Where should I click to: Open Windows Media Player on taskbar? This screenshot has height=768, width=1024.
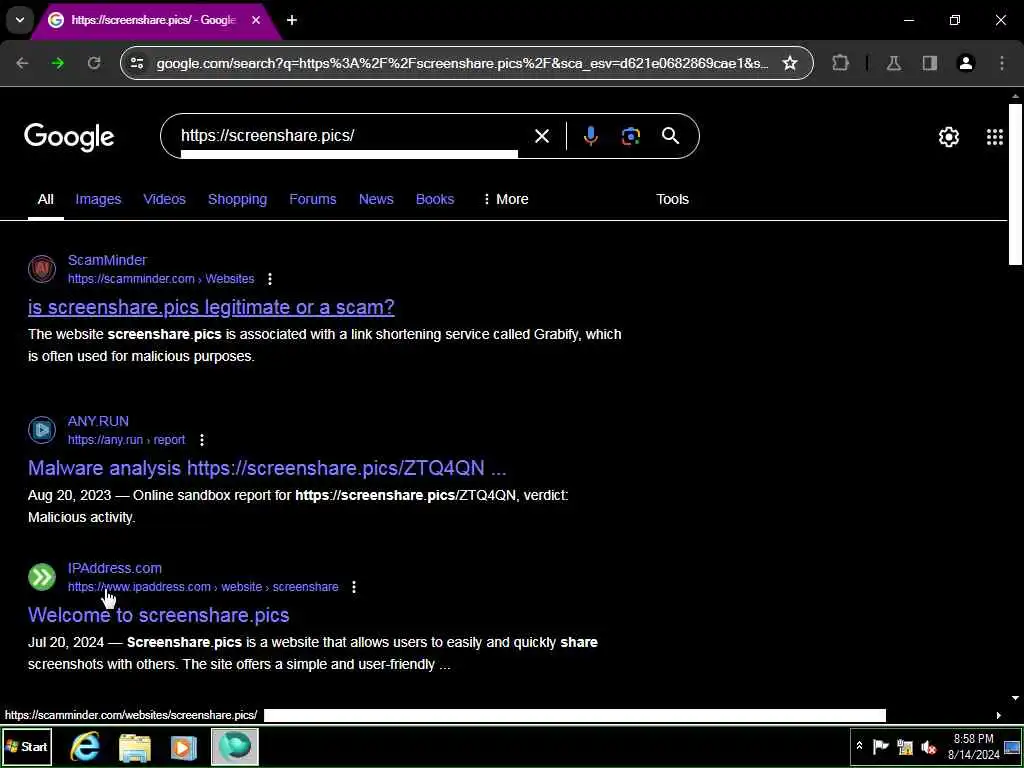click(184, 746)
